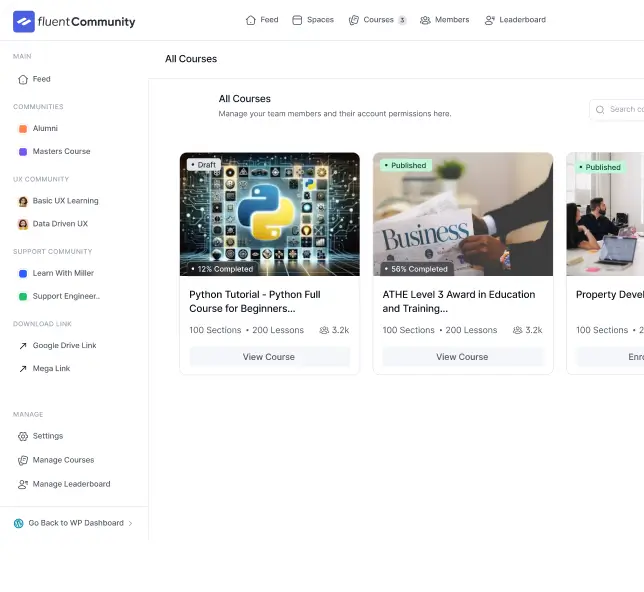
Task: Open the Courses tab in top navigation
Action: click(x=377, y=20)
